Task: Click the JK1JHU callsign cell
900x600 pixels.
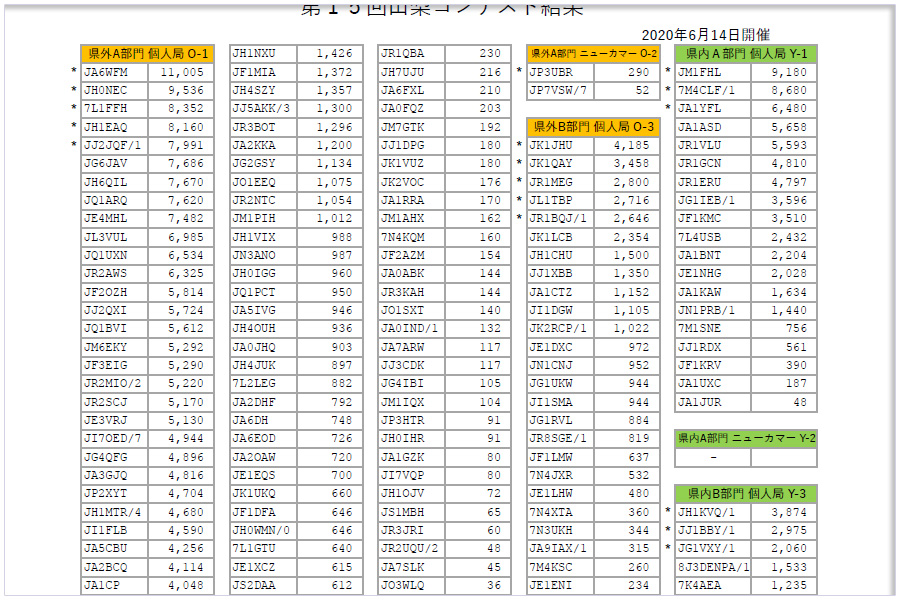Action: tap(551, 145)
